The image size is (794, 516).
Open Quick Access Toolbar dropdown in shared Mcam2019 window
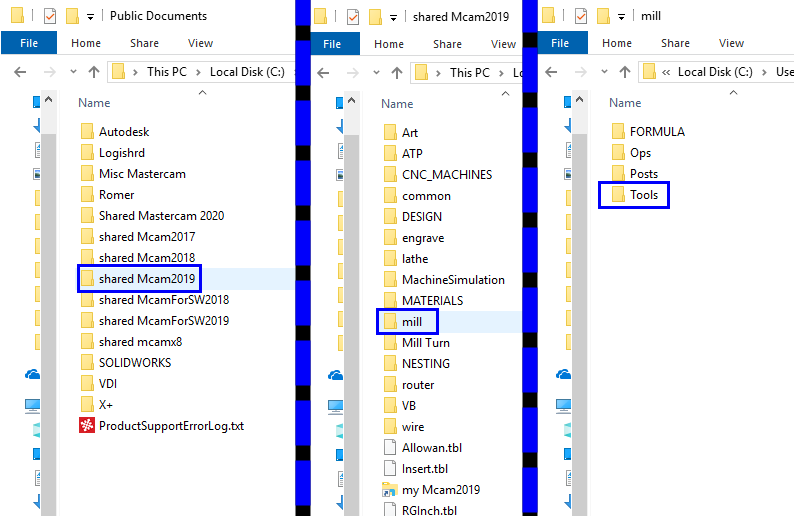[x=393, y=18]
